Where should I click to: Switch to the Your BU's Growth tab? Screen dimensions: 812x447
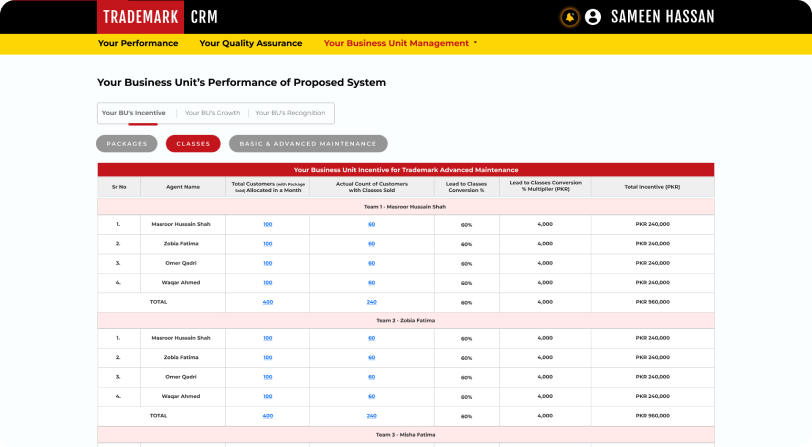212,113
